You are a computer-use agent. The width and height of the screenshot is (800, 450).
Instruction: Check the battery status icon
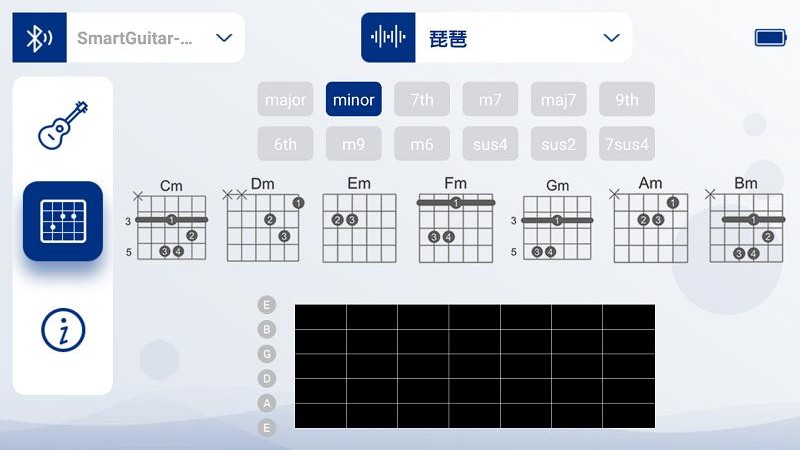pyautogui.click(x=771, y=38)
